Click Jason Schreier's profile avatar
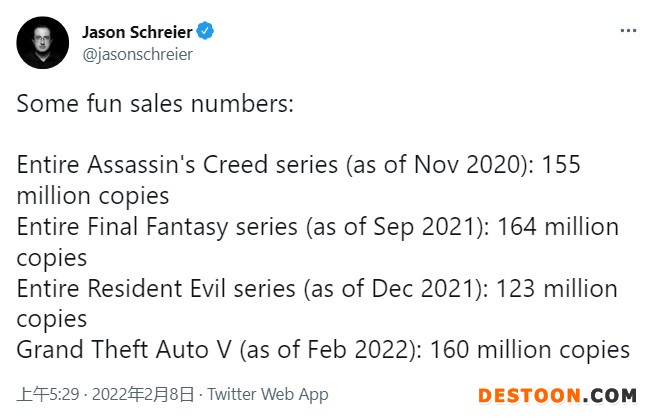Screen dimensions: 650x418 pos(41,42)
